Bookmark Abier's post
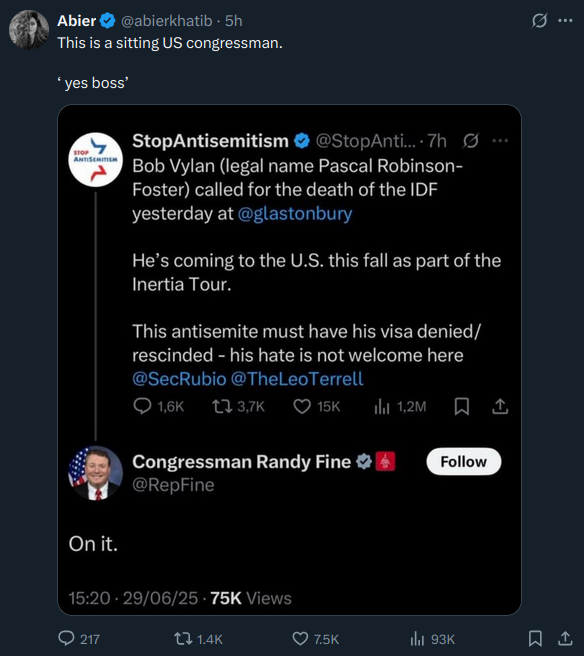 coord(535,638)
